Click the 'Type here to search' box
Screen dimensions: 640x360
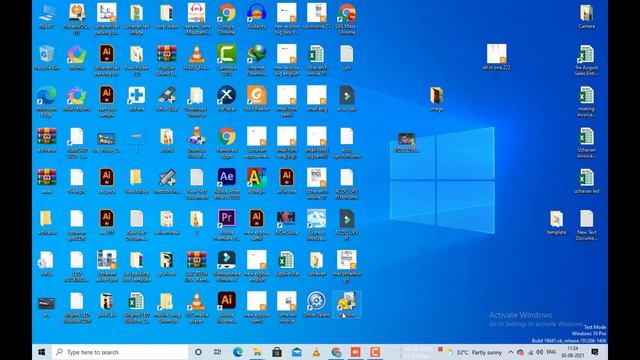[x=120, y=352]
